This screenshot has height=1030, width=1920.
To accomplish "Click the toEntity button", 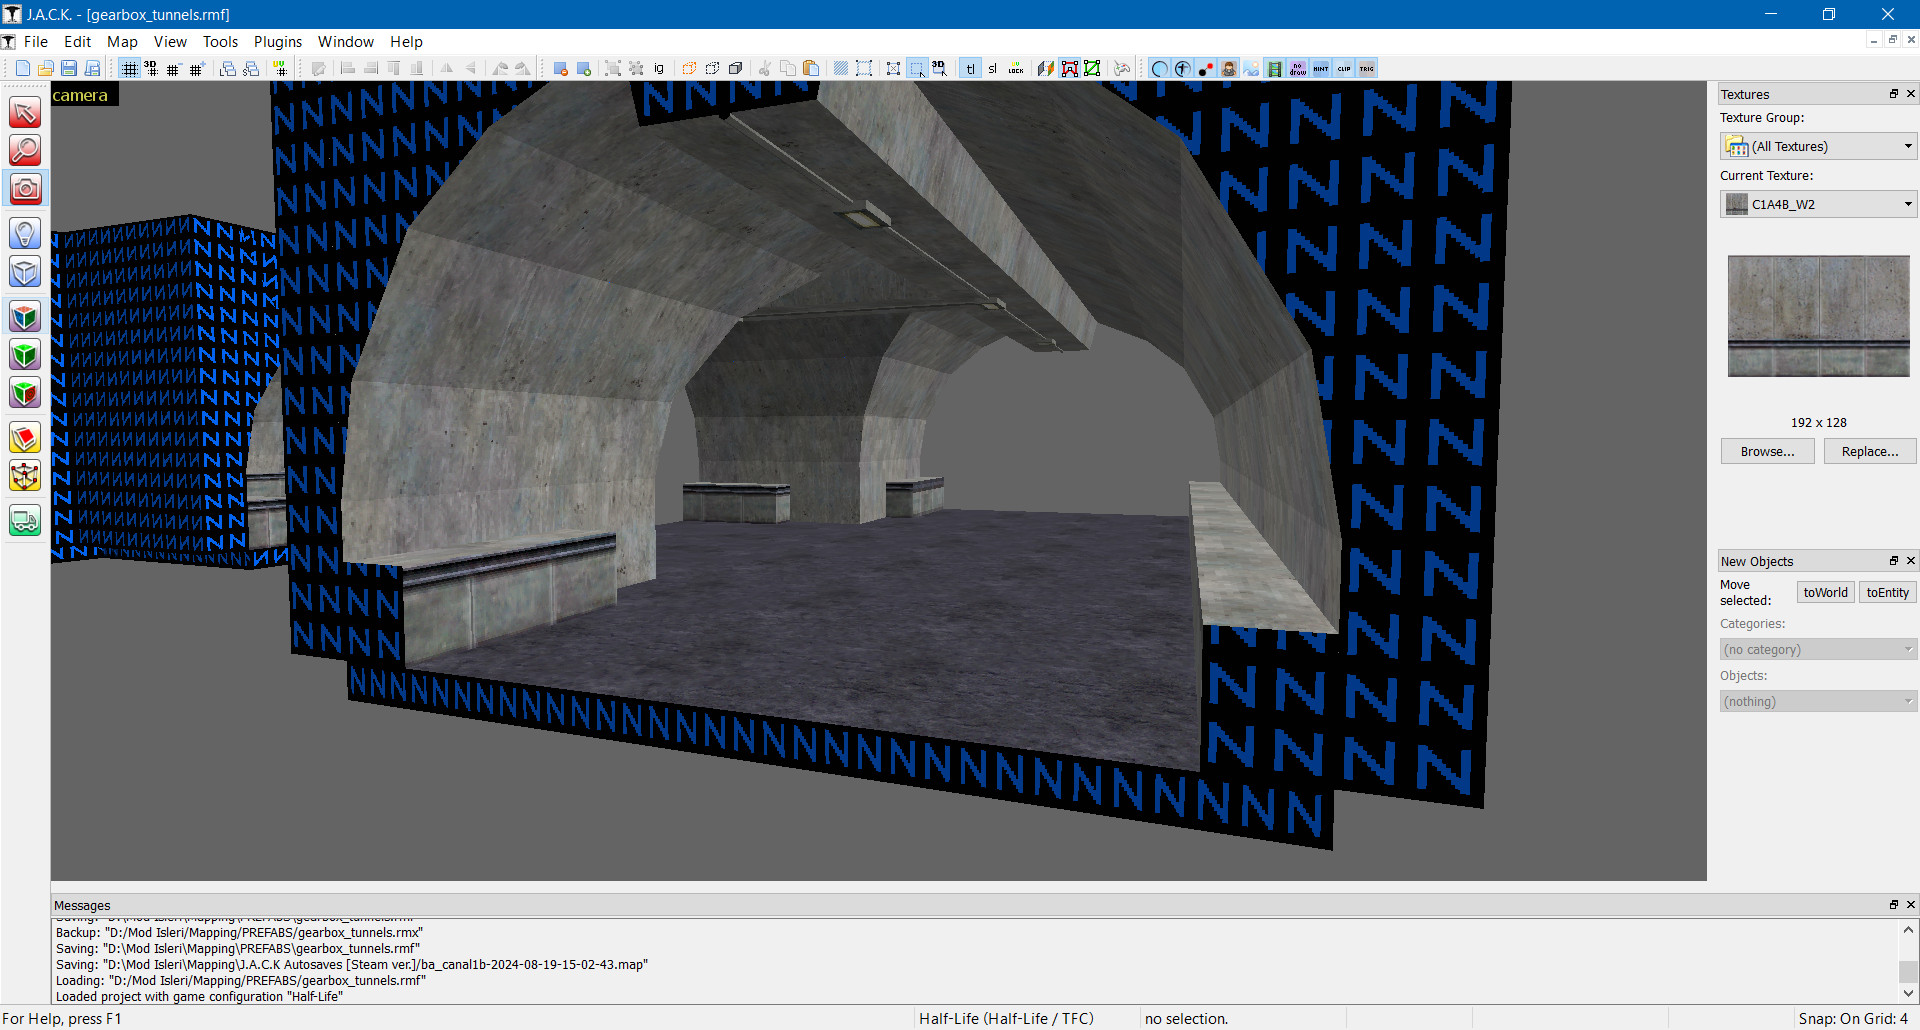I will click(x=1888, y=592).
